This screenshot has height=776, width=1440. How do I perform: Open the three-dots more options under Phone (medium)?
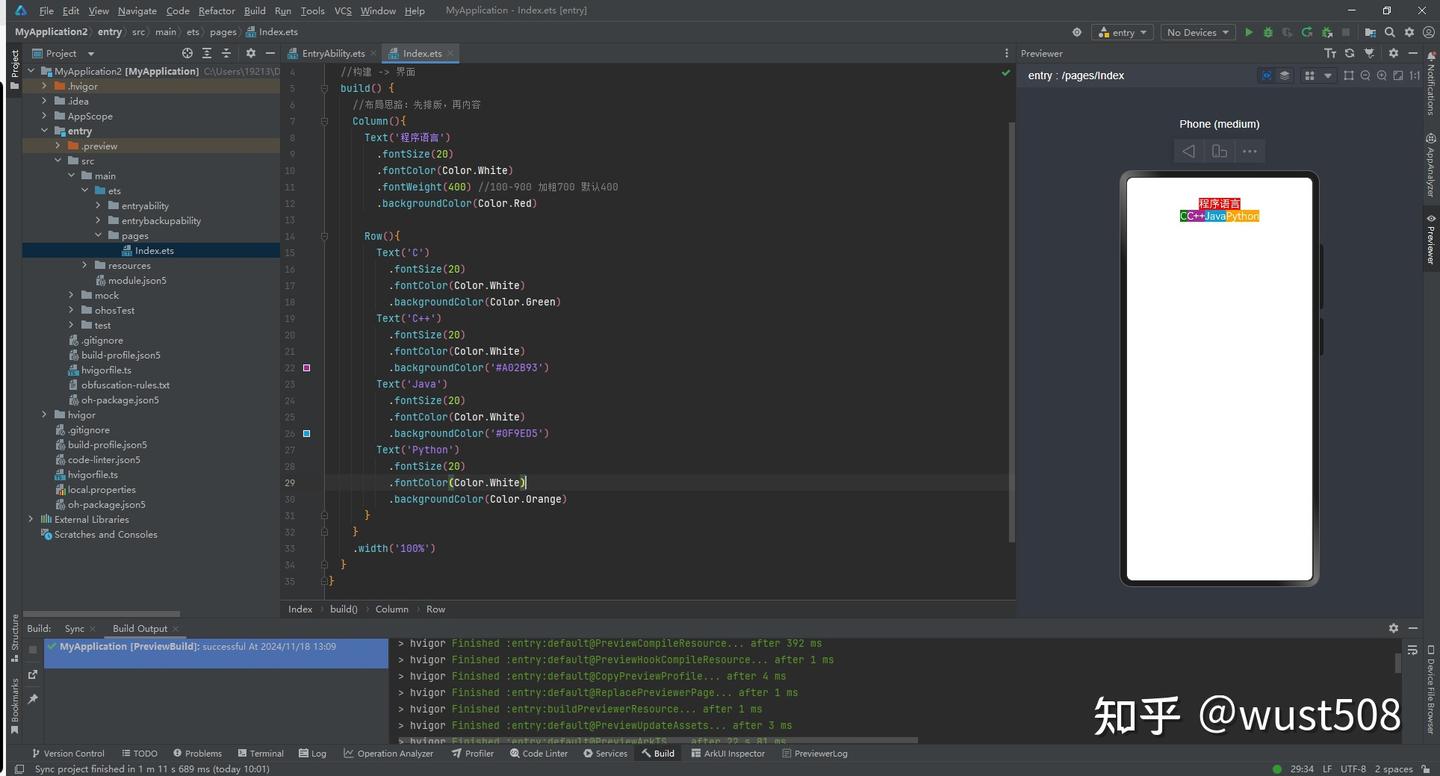point(1249,152)
